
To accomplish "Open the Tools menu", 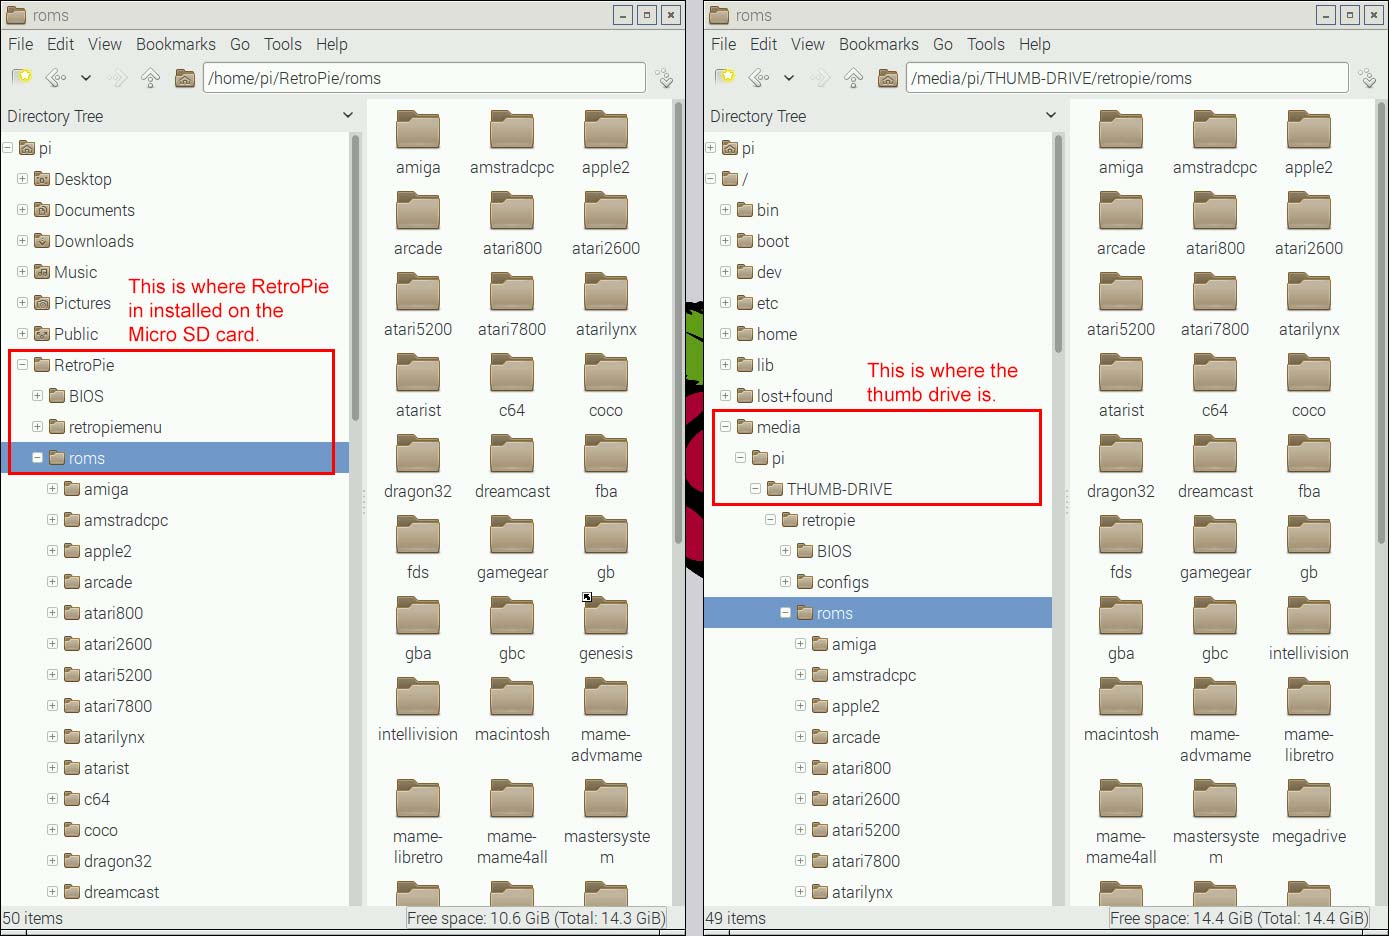I will click(282, 44).
